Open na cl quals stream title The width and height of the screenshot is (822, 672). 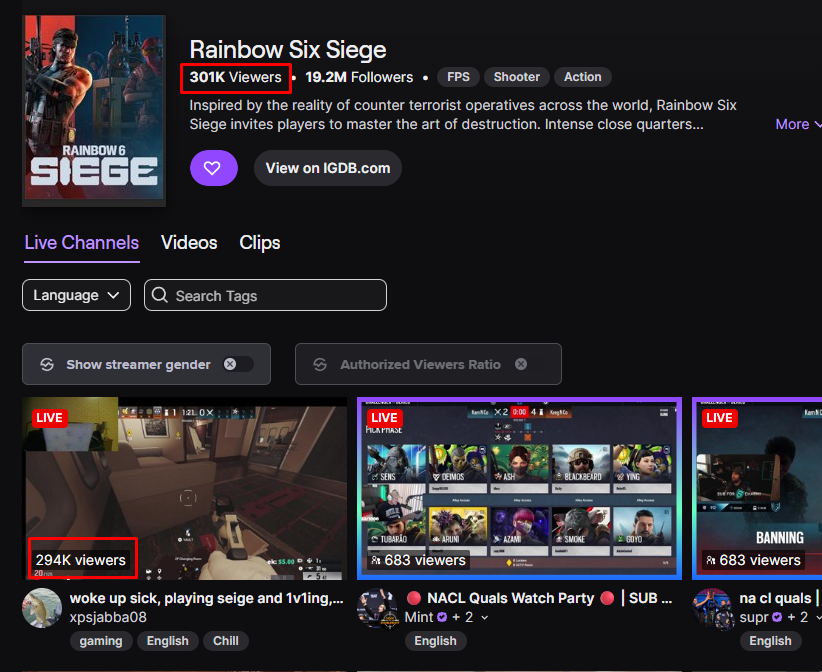[x=780, y=598]
